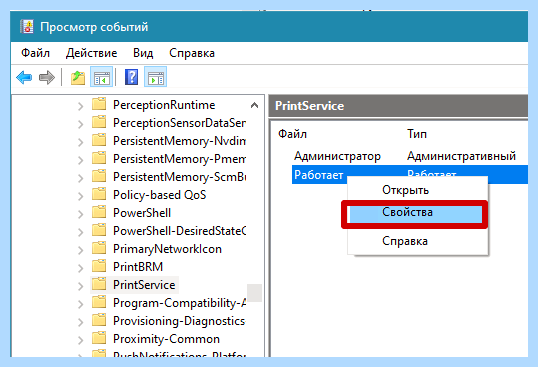The width and height of the screenshot is (538, 367).
Task: Expand the PrintBRM tree node
Action: [81, 268]
